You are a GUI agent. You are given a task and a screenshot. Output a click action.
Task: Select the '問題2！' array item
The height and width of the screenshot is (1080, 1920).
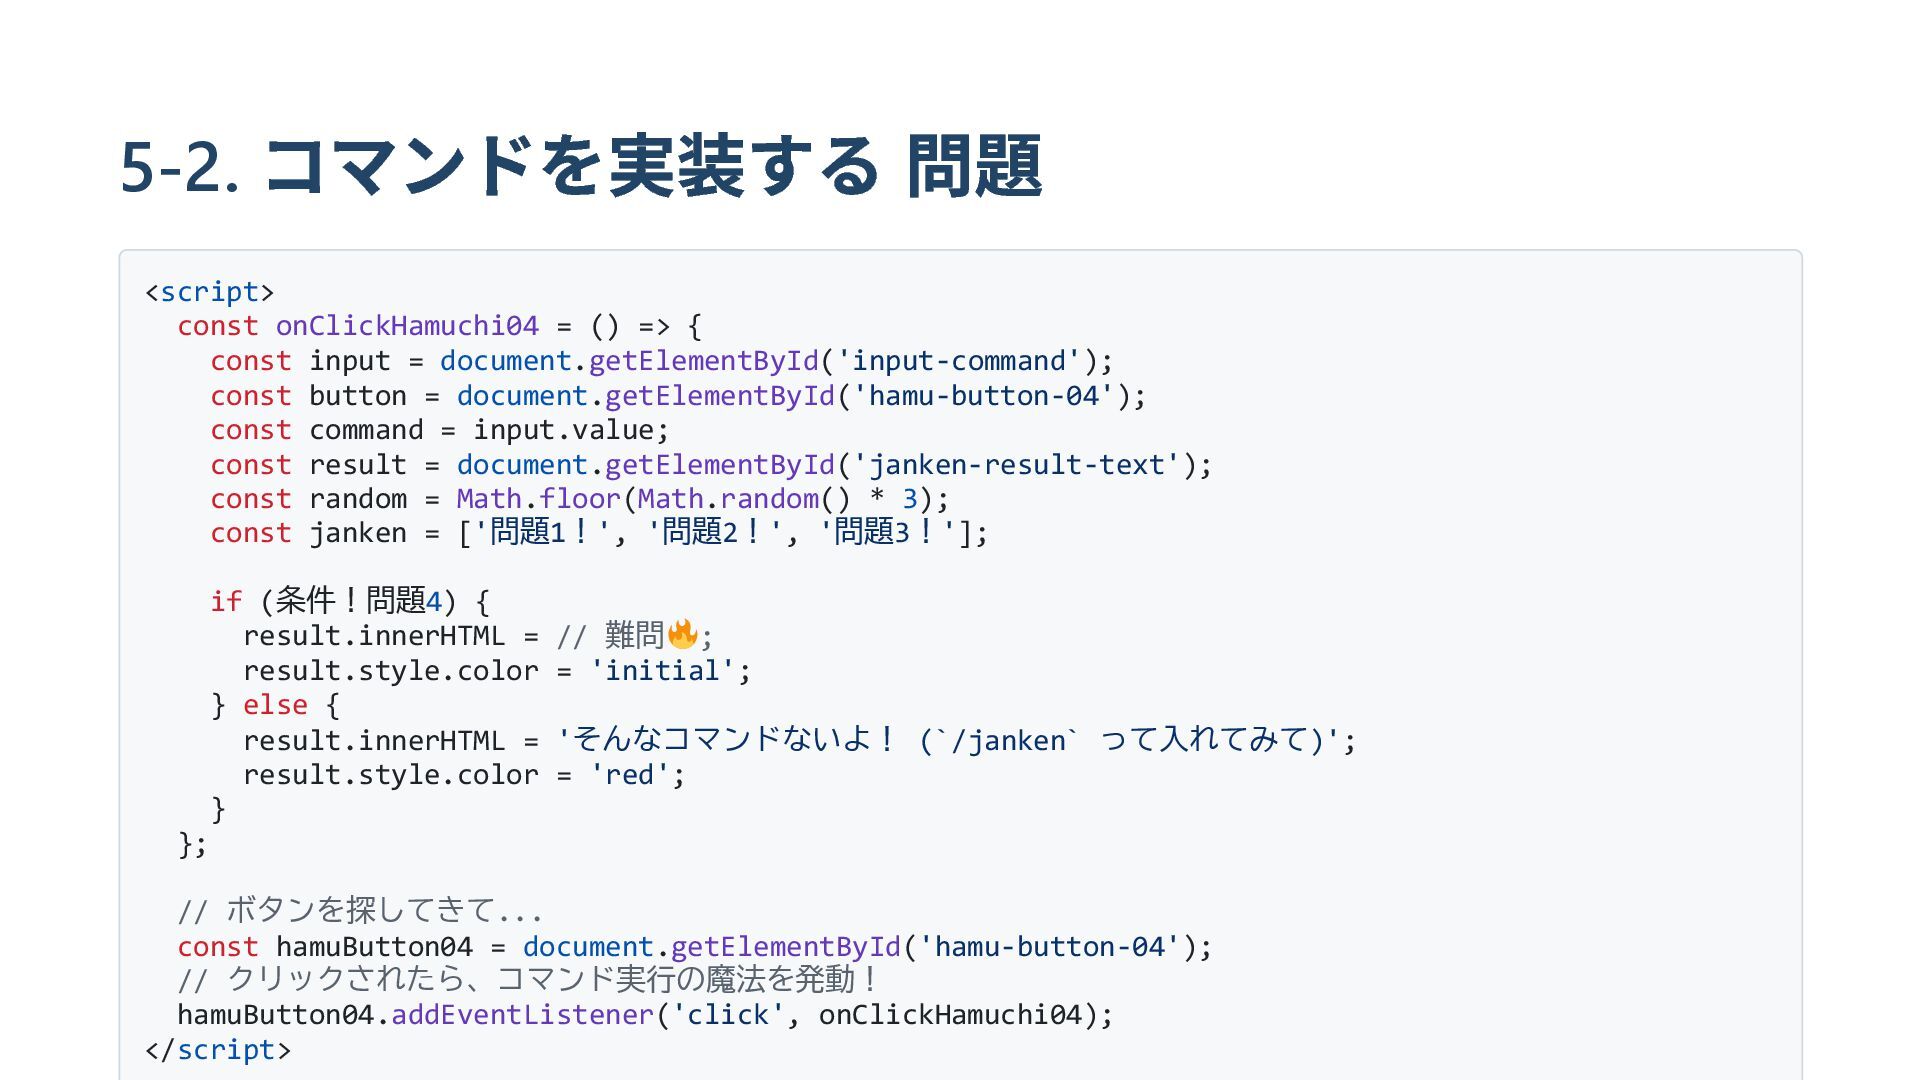point(713,533)
